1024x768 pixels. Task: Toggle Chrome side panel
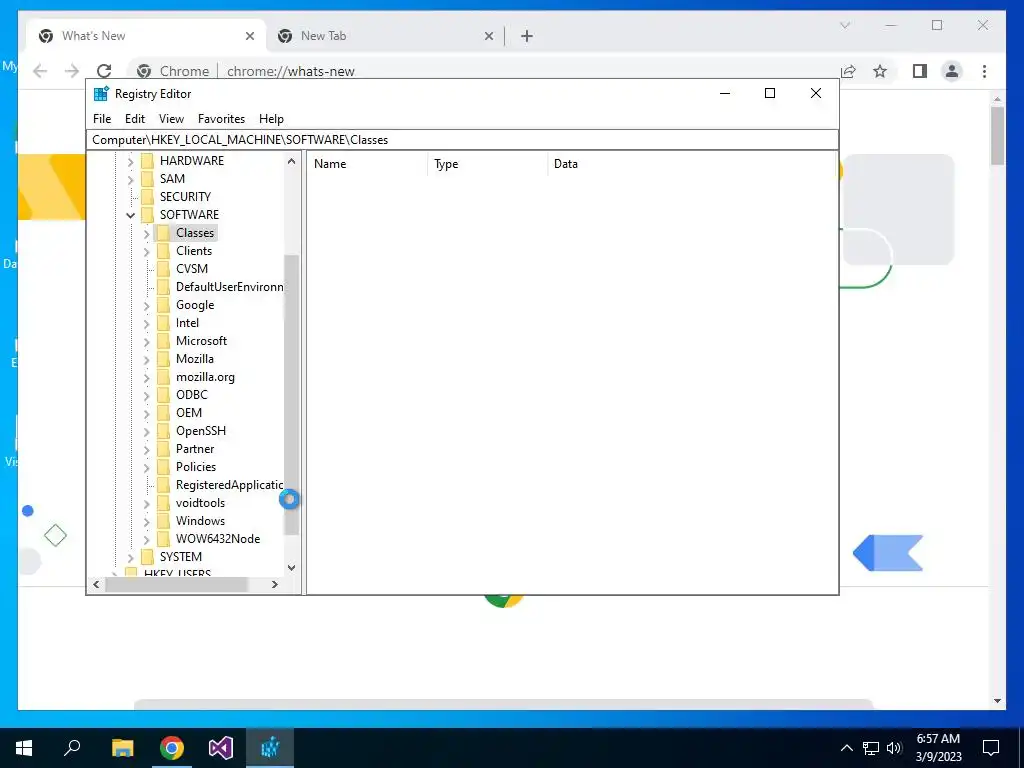click(920, 71)
